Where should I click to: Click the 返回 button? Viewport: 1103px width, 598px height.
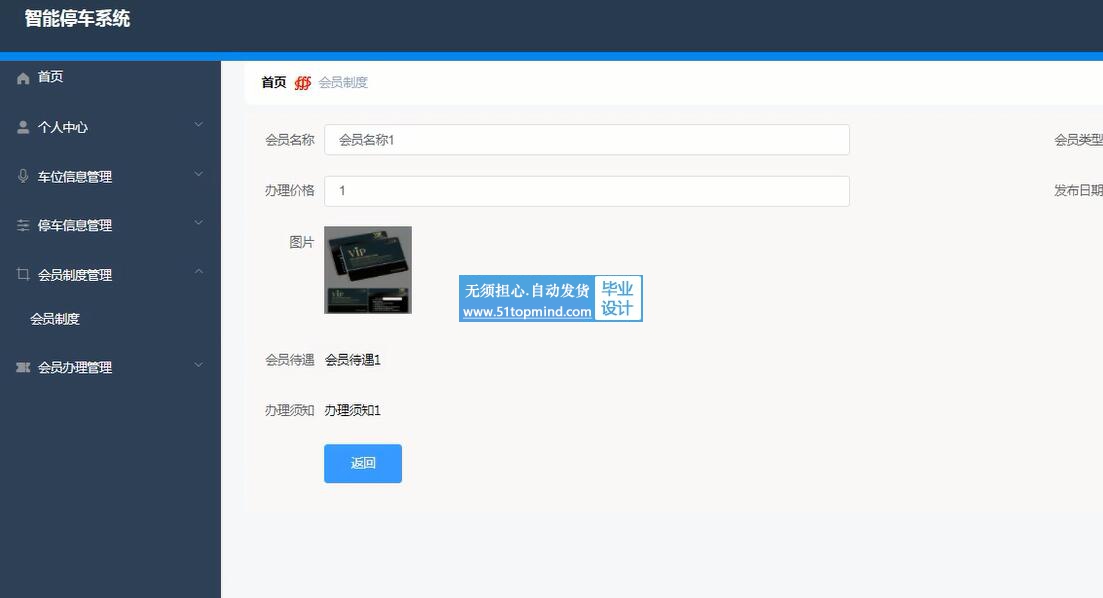(363, 464)
